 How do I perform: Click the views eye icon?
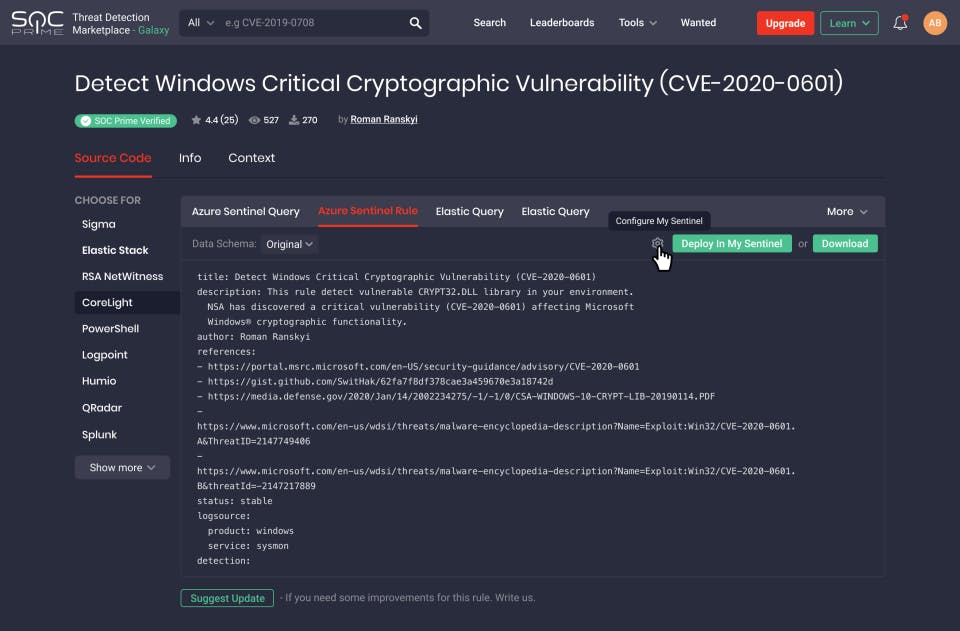click(254, 120)
